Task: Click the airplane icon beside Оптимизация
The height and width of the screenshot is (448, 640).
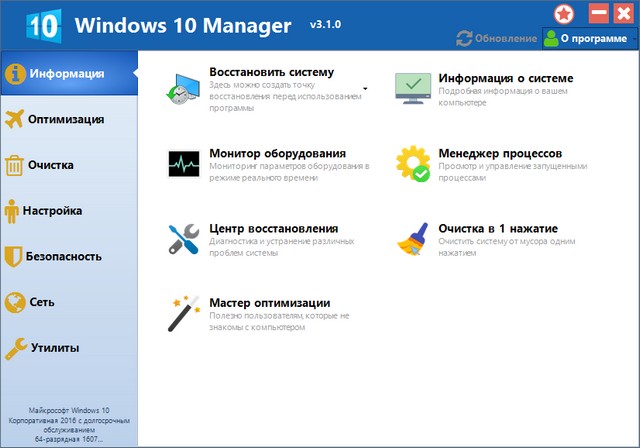Action: [x=14, y=119]
